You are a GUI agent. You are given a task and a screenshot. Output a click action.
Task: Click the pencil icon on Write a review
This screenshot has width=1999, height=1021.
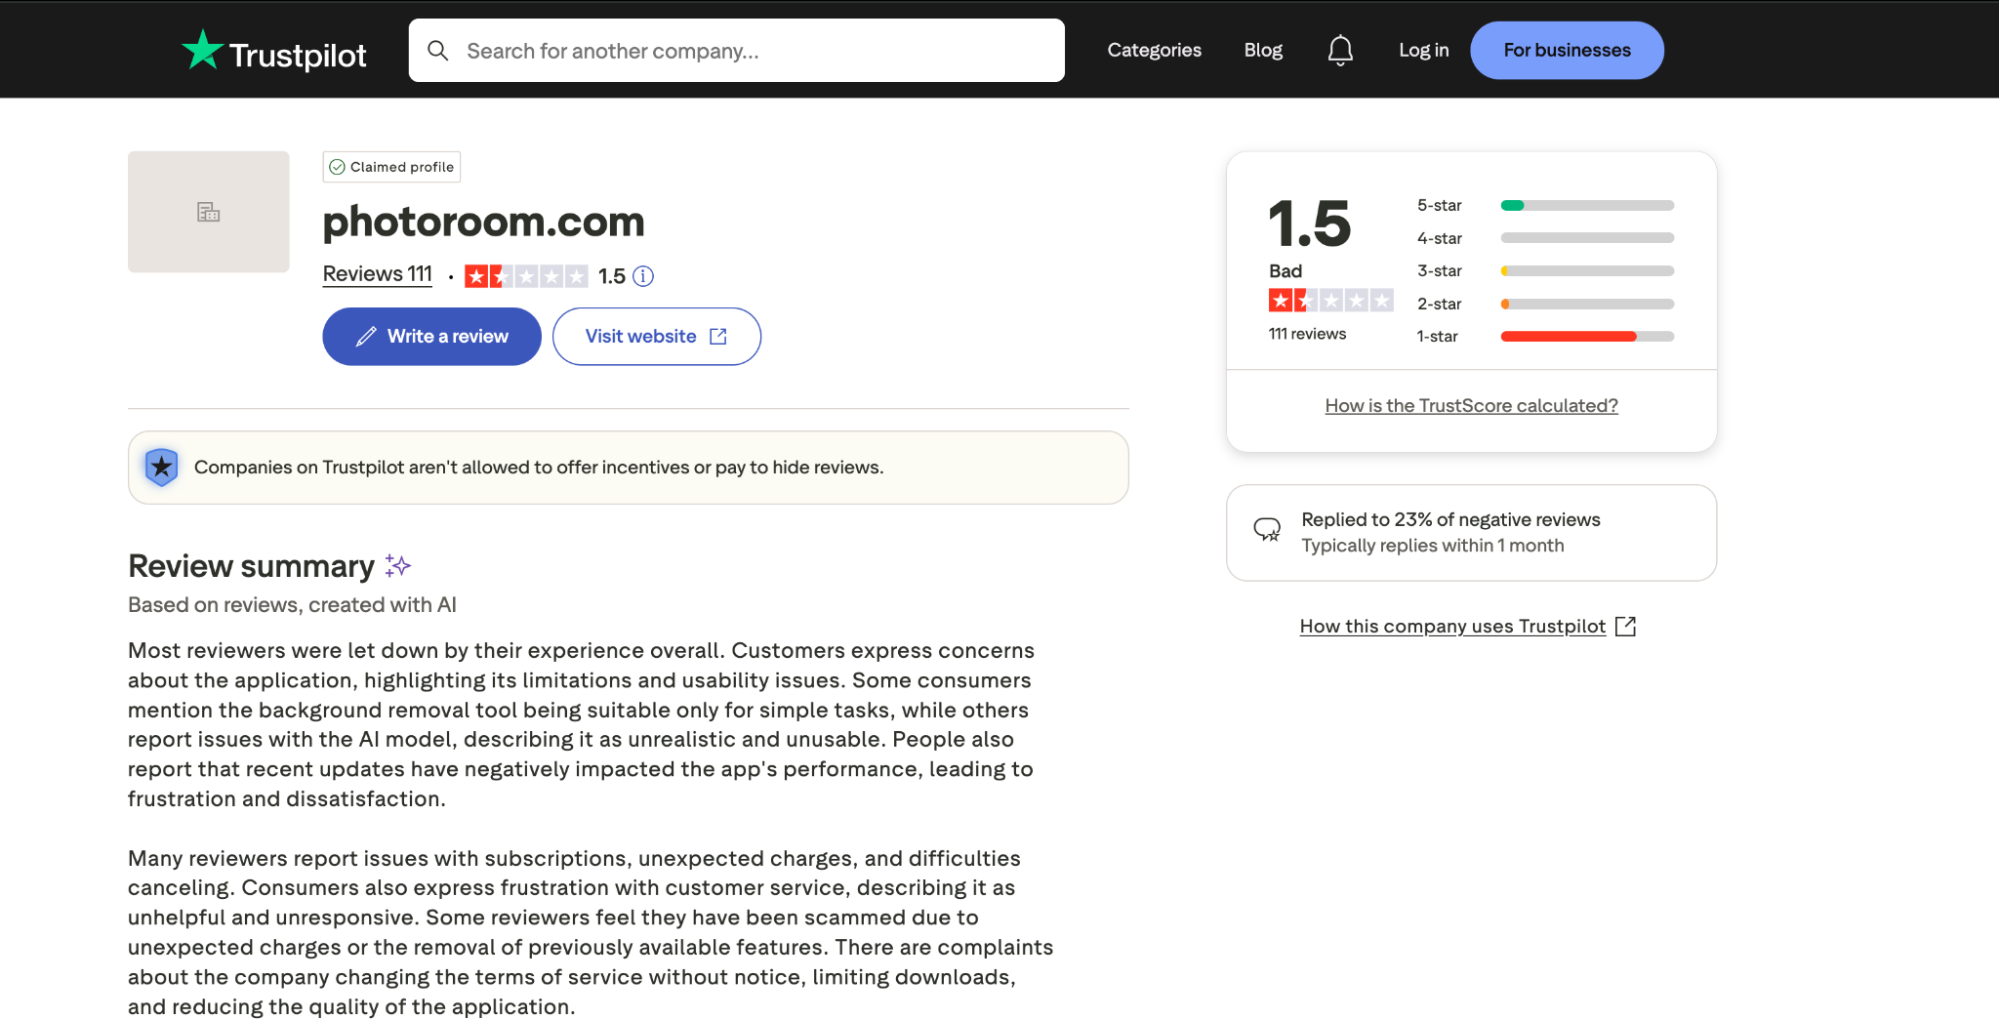pos(366,336)
